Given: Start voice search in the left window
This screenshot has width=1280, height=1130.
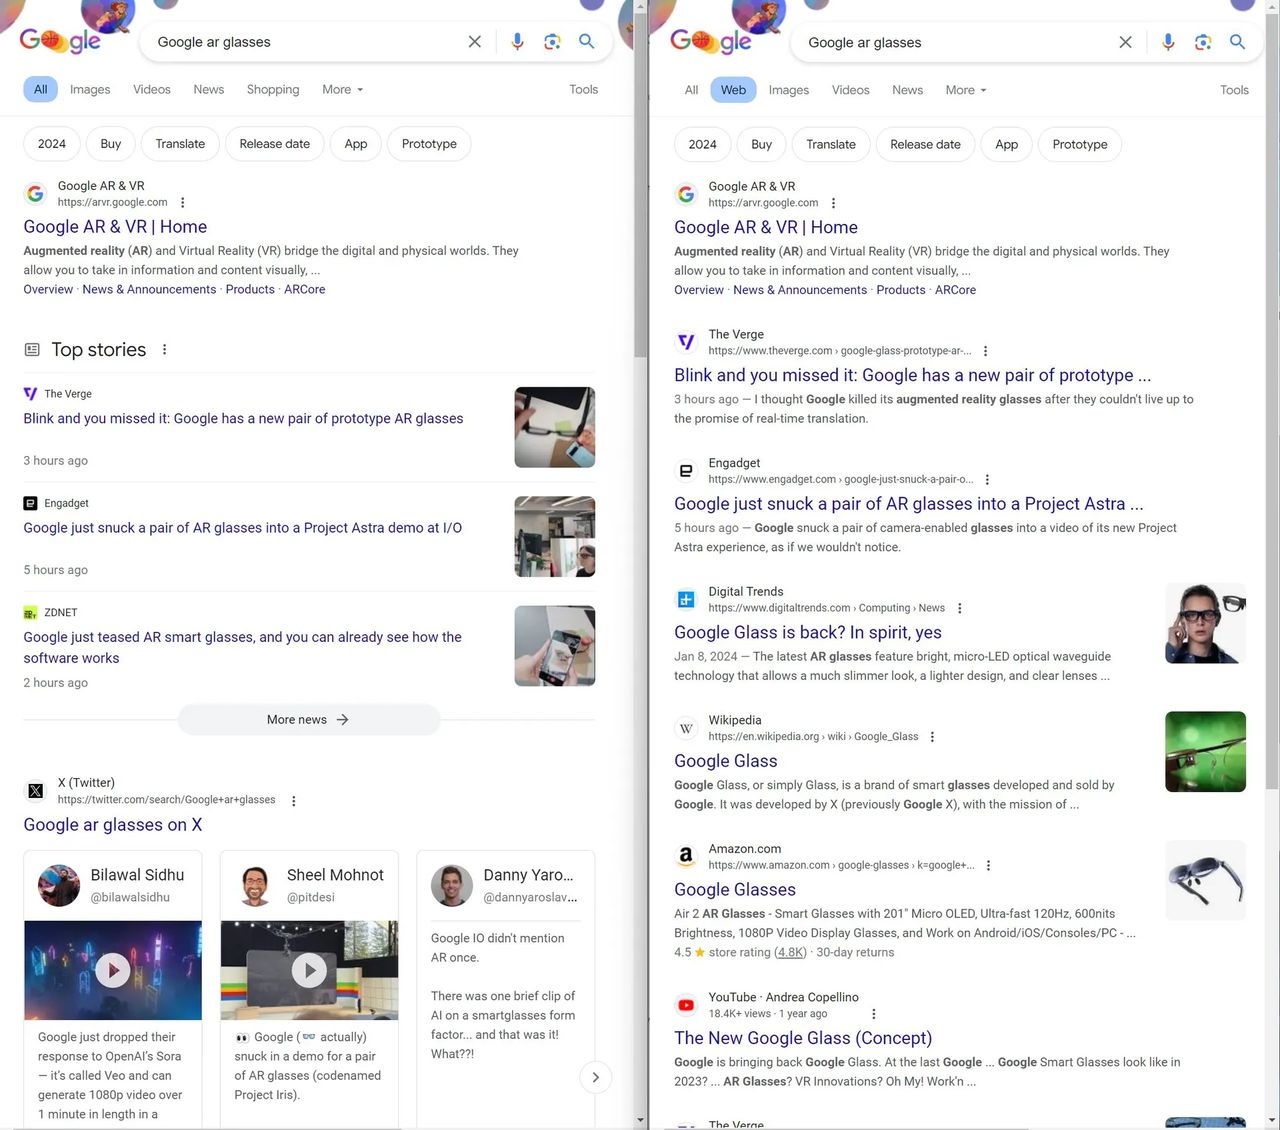Looking at the screenshot, I should (x=517, y=42).
